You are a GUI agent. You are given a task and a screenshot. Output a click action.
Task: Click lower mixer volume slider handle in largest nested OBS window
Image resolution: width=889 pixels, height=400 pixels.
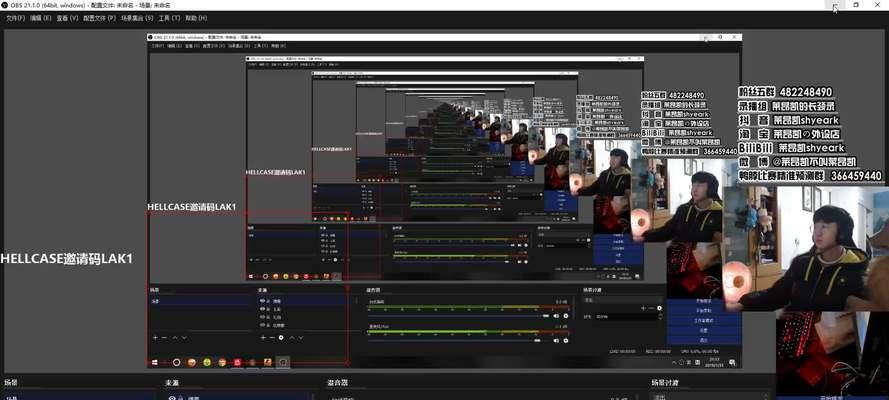click(537, 341)
